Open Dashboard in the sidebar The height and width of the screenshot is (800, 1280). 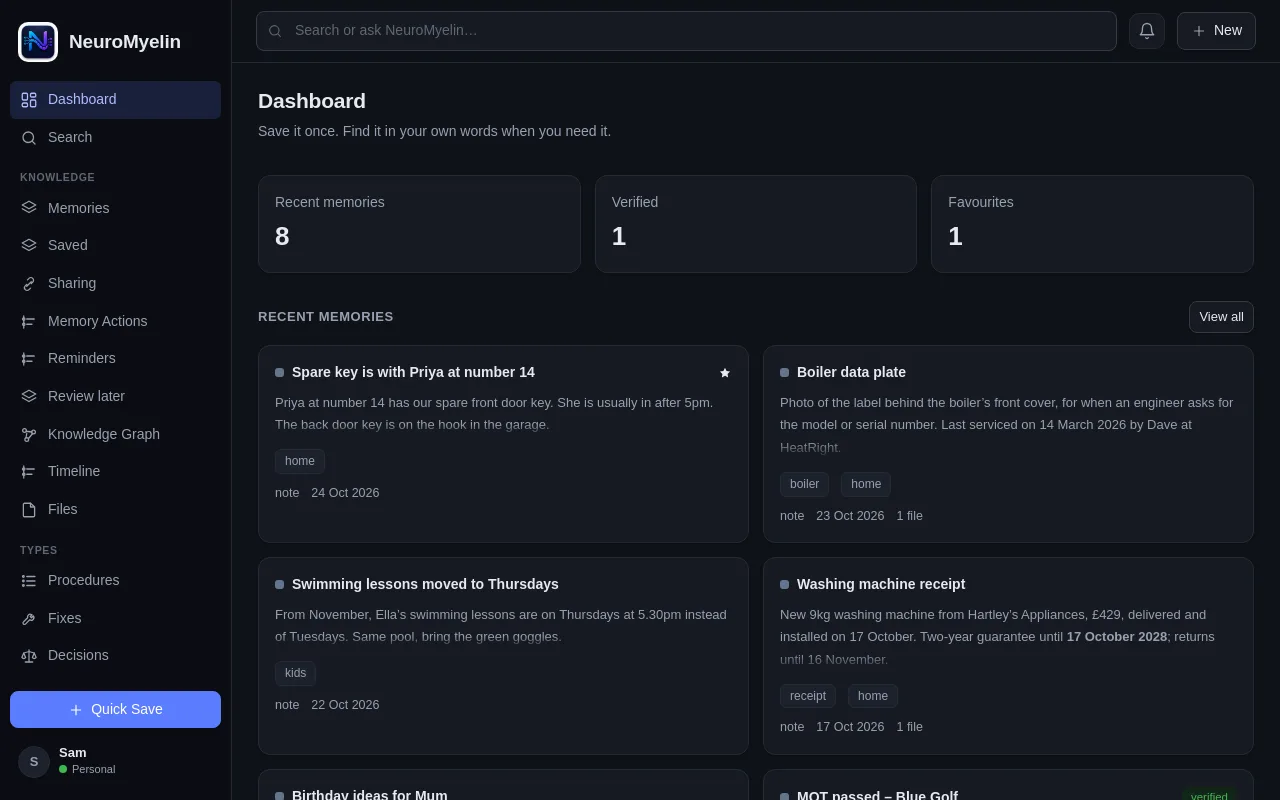115,100
